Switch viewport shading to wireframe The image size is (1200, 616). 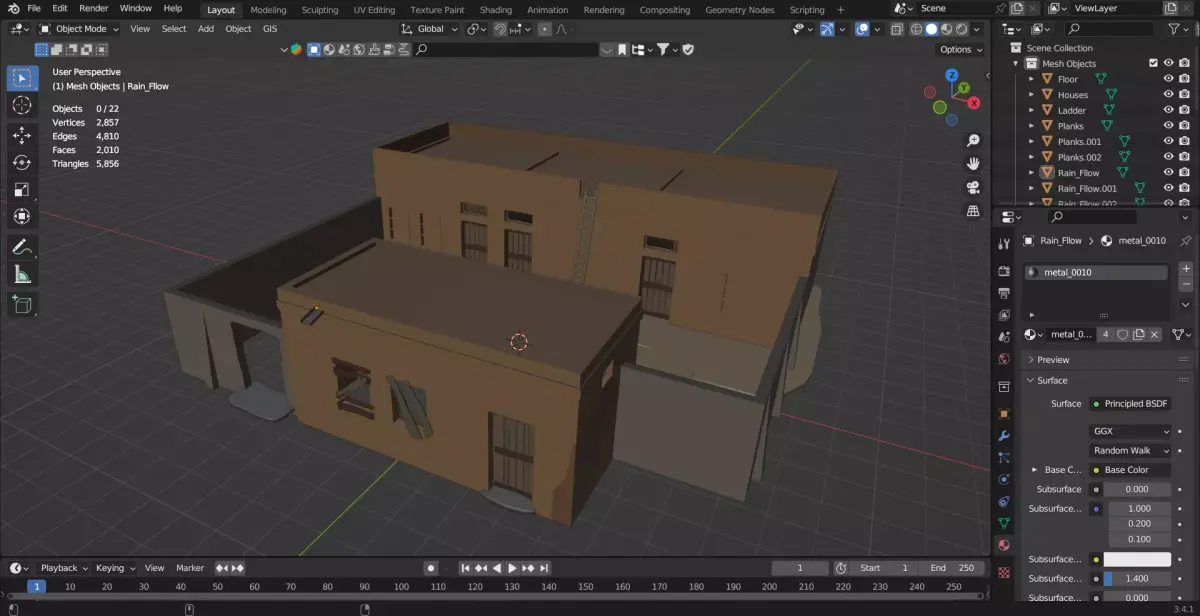[x=917, y=29]
